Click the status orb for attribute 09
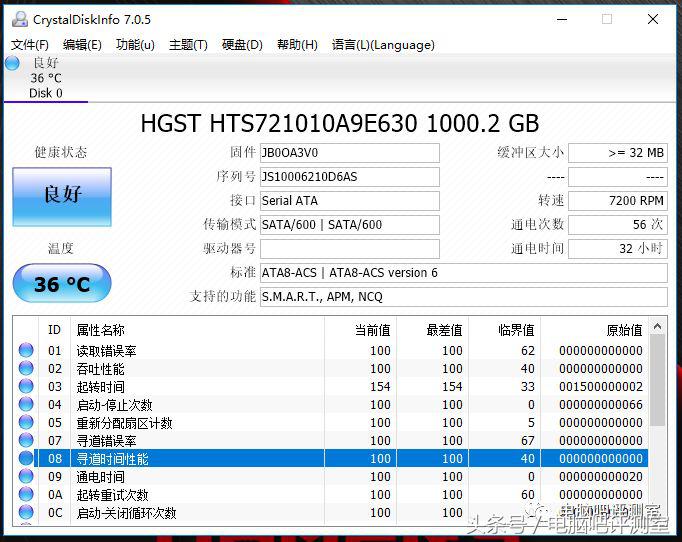The width and height of the screenshot is (682, 542). click(26, 476)
